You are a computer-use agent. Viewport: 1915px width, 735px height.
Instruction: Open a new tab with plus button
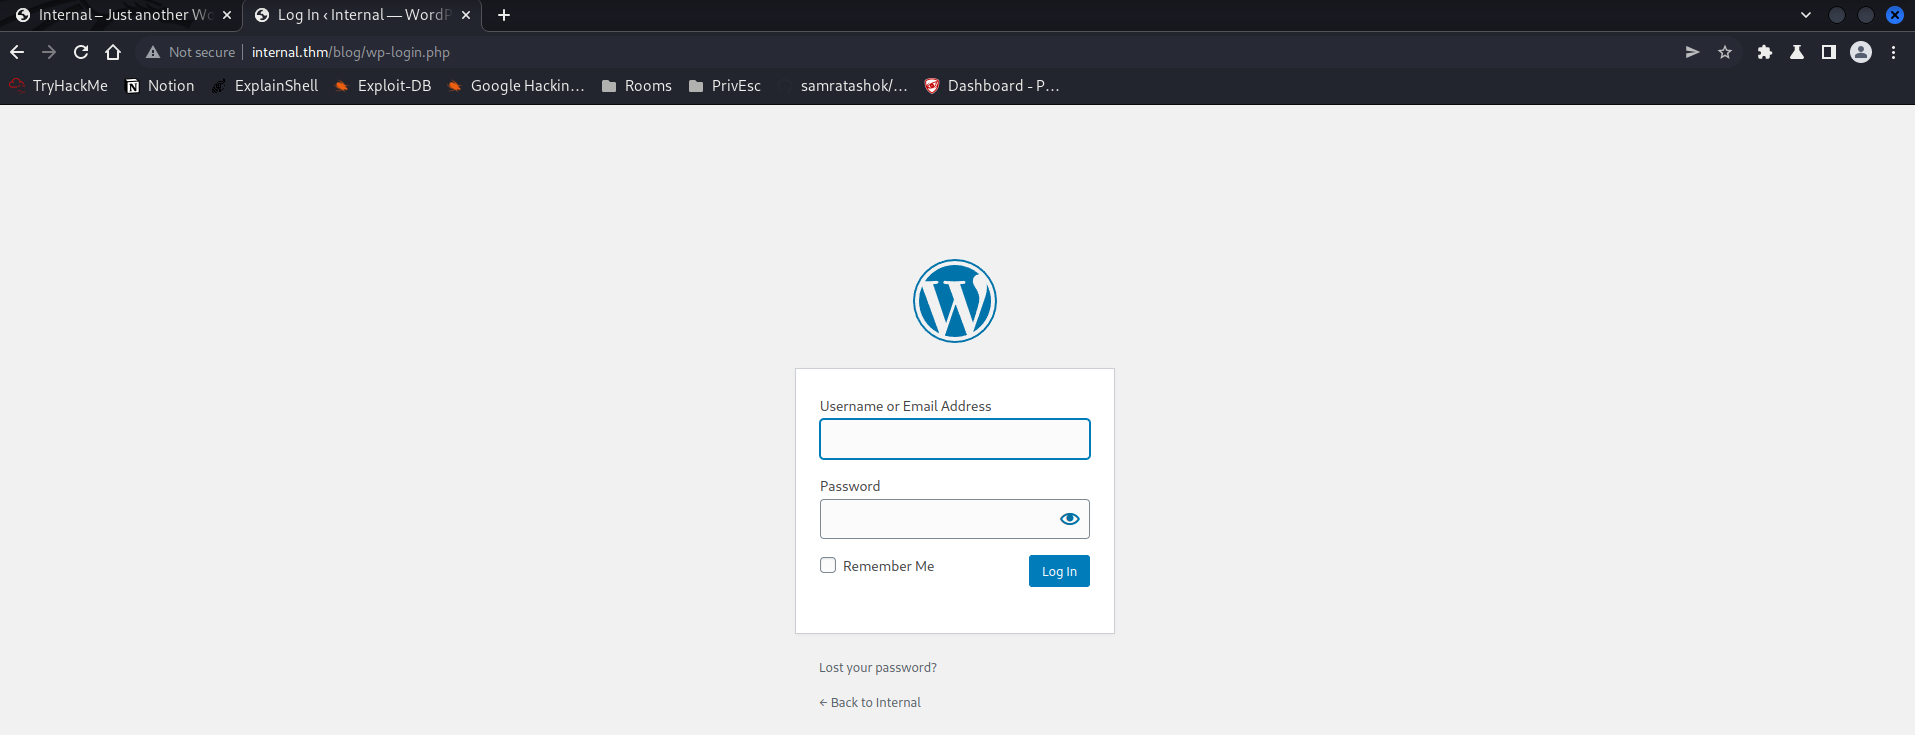click(504, 15)
